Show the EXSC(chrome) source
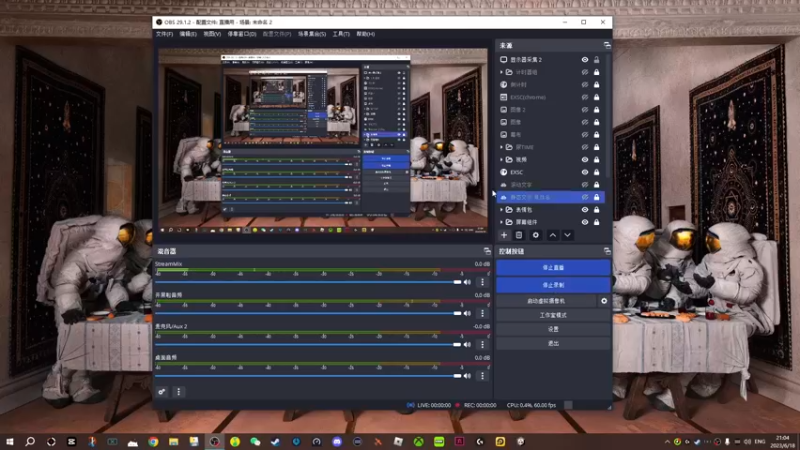 585,97
